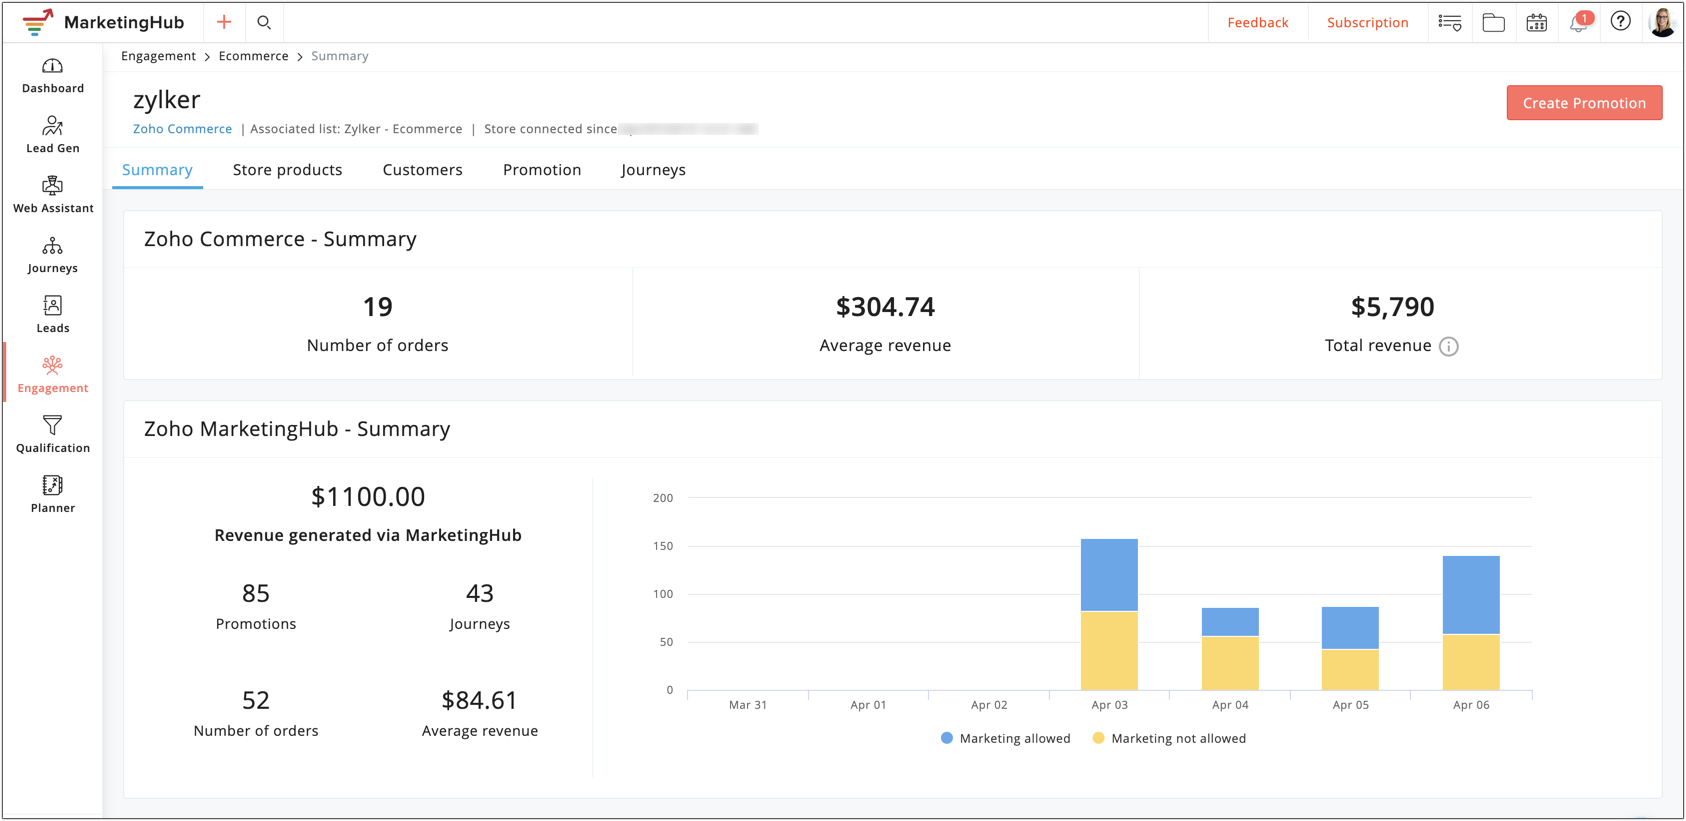Click the yellow Apr 03 bar segment
This screenshot has width=1686, height=821.
(x=1109, y=650)
